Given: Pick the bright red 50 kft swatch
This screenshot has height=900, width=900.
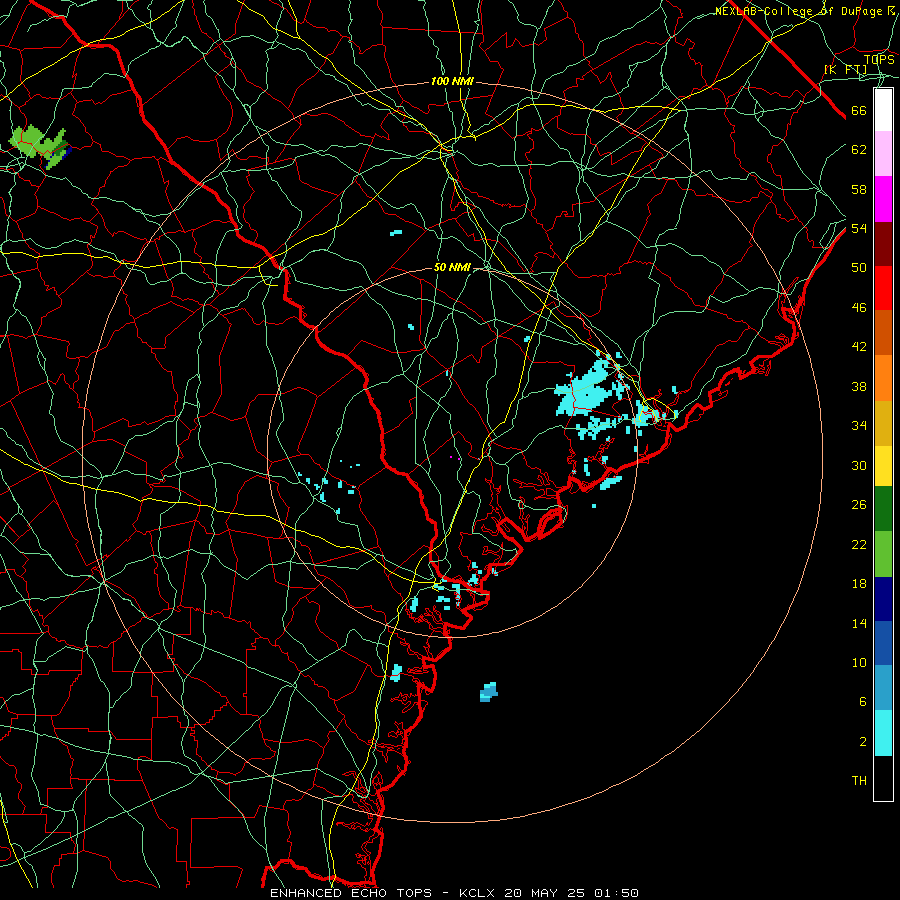Looking at the screenshot, I should coord(883,288).
